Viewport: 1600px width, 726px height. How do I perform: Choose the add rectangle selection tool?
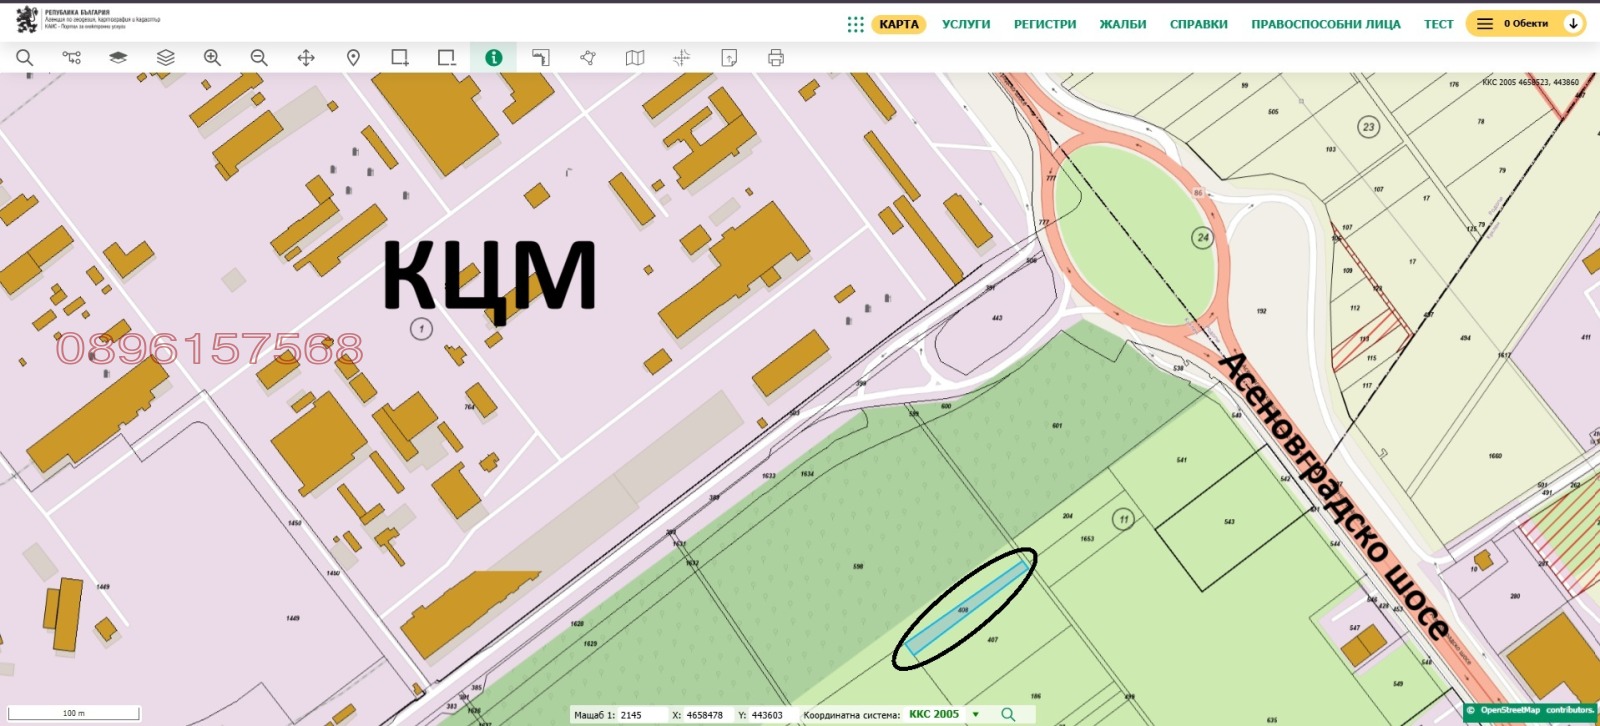coord(400,58)
